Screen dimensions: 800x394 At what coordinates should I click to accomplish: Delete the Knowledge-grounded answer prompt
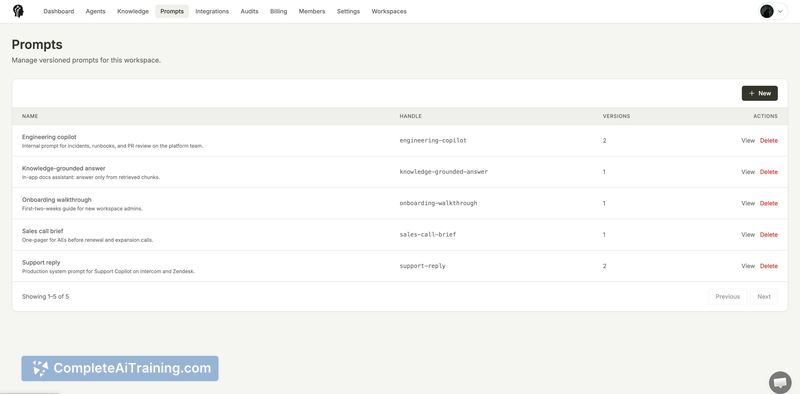coord(769,172)
